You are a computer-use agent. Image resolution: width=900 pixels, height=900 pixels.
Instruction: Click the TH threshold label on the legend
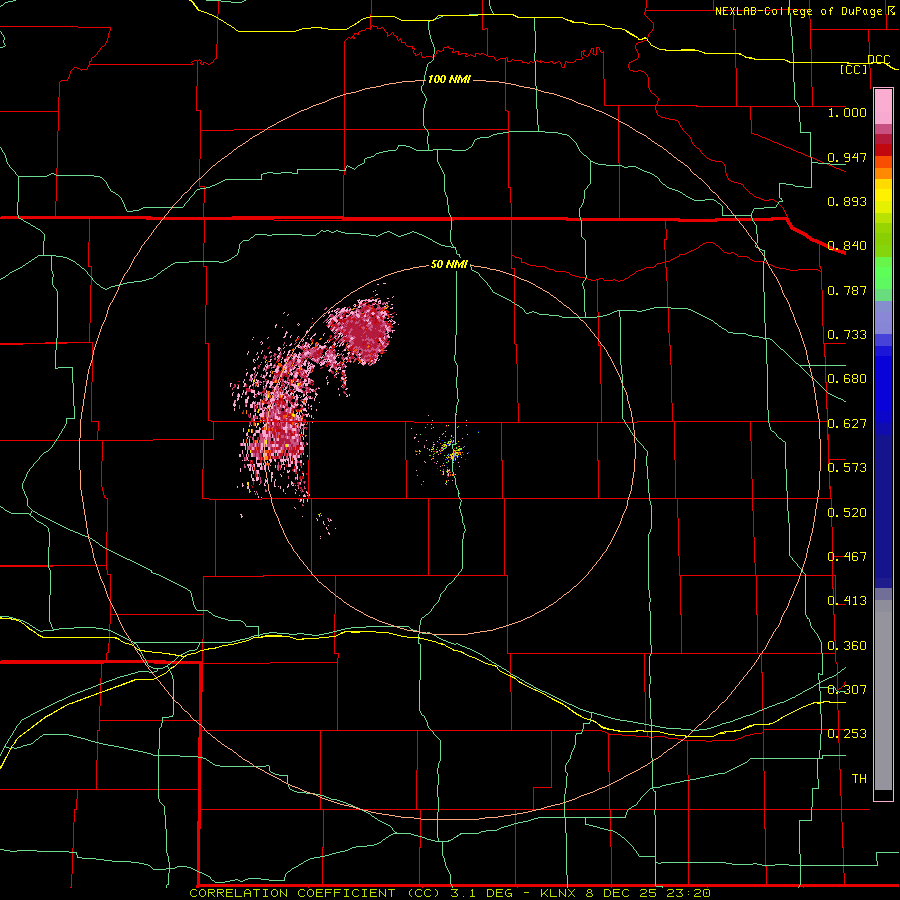point(859,779)
